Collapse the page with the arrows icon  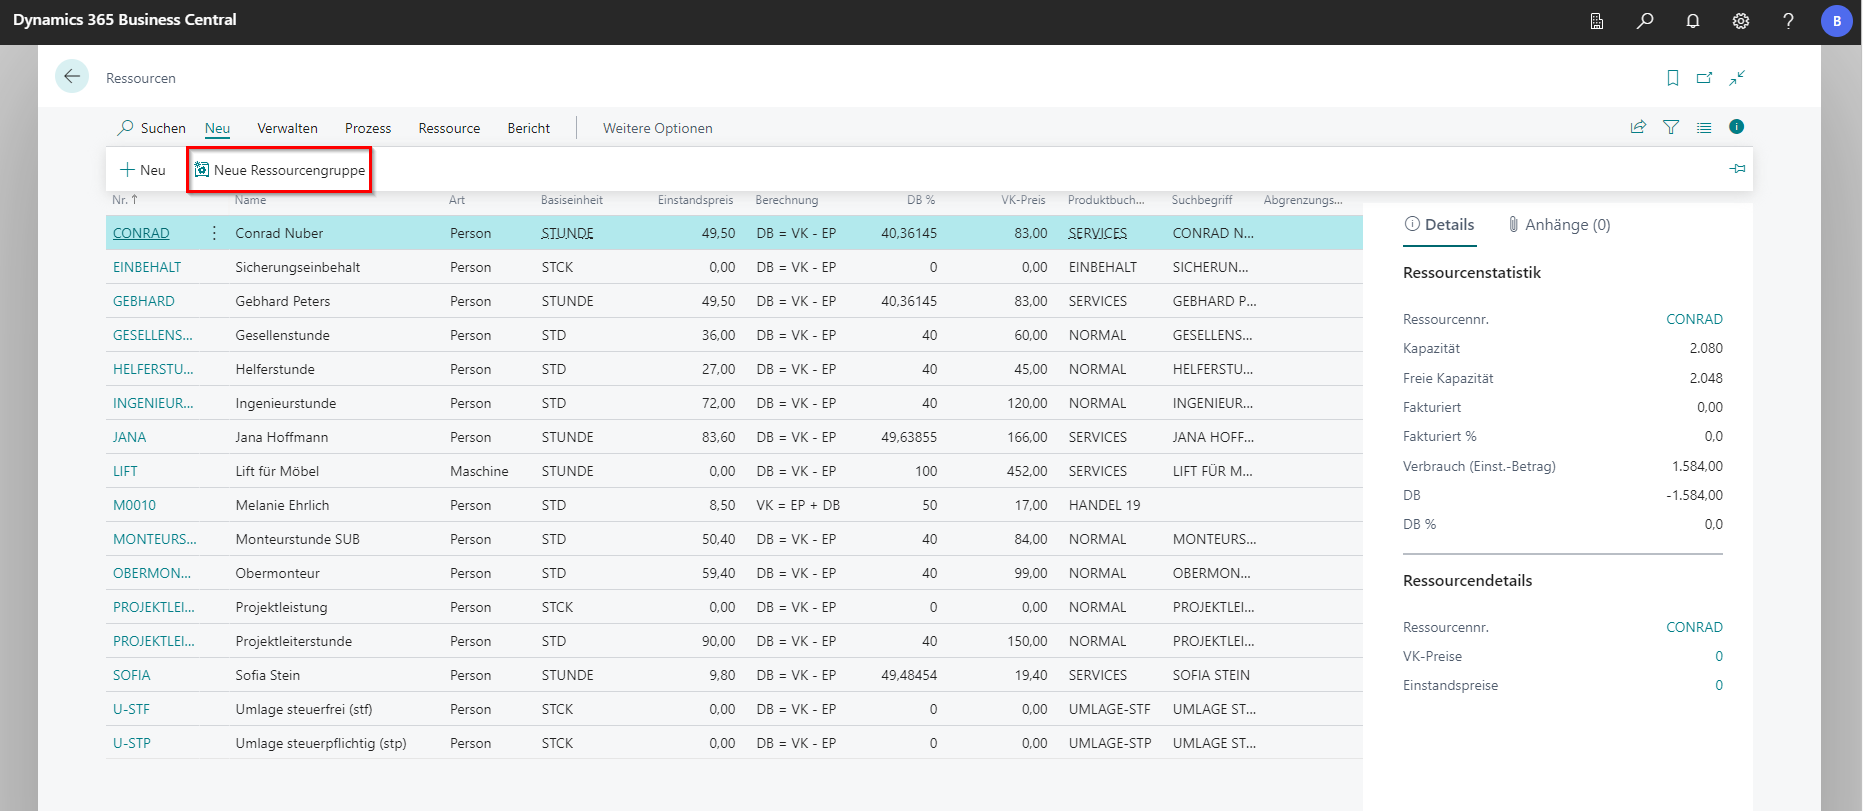[1738, 78]
